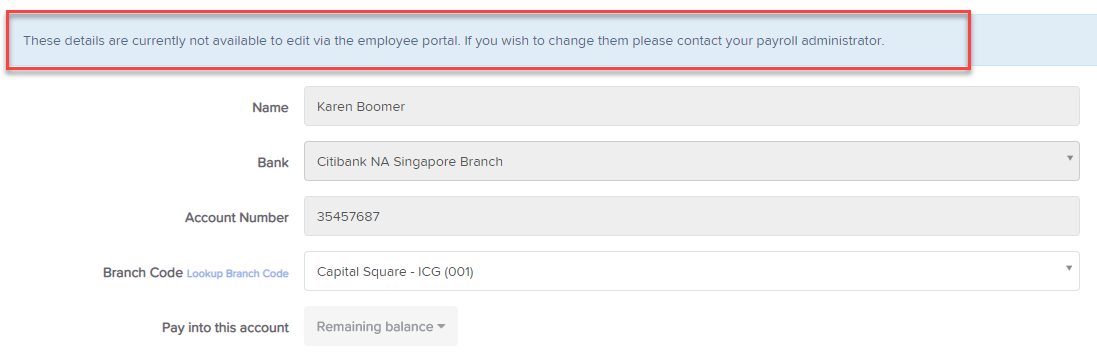Click the Pay into this account label
This screenshot has height=363, width=1097.
[x=225, y=327]
